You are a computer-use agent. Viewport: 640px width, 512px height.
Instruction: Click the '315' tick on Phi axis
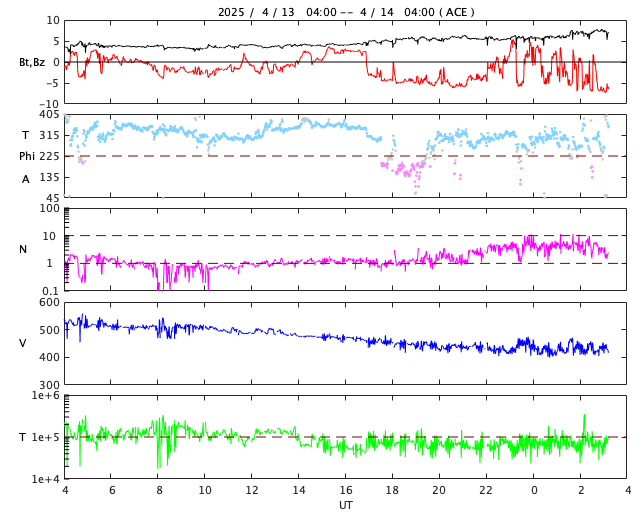tap(49, 135)
